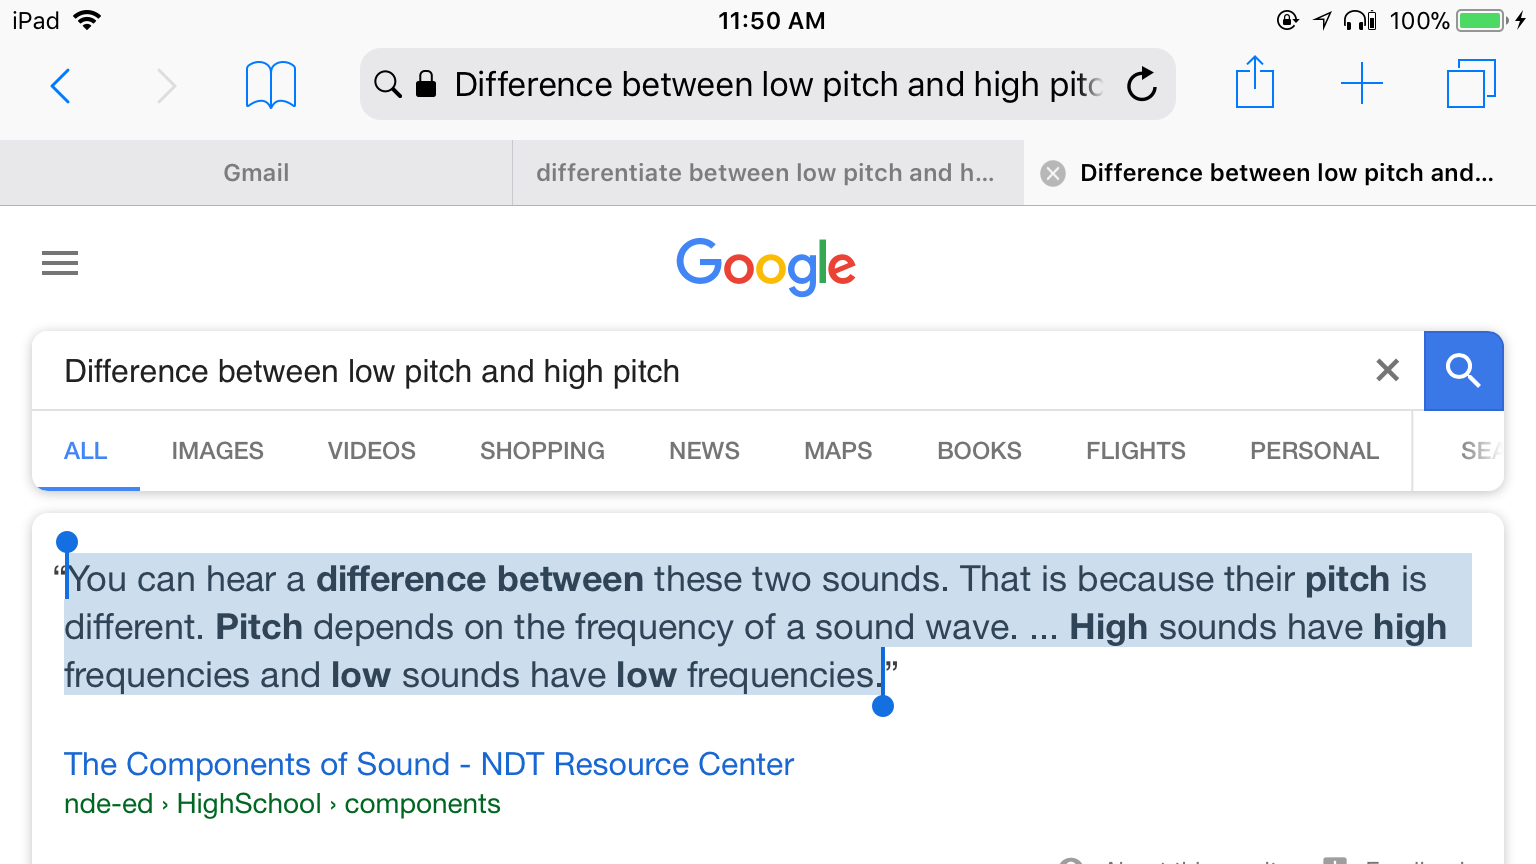The width and height of the screenshot is (1536, 864).
Task: Select the IMAGES search filter
Action: point(217,451)
